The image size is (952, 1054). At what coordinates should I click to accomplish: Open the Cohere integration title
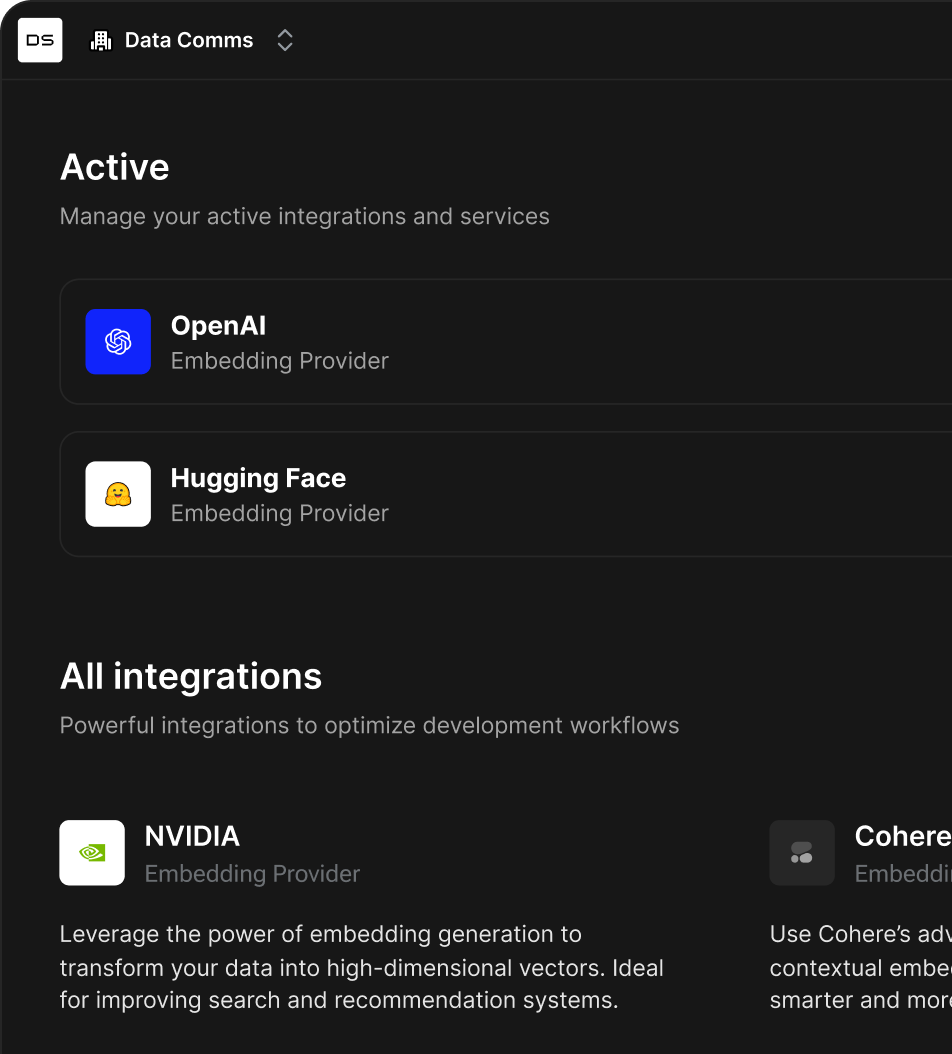point(902,836)
